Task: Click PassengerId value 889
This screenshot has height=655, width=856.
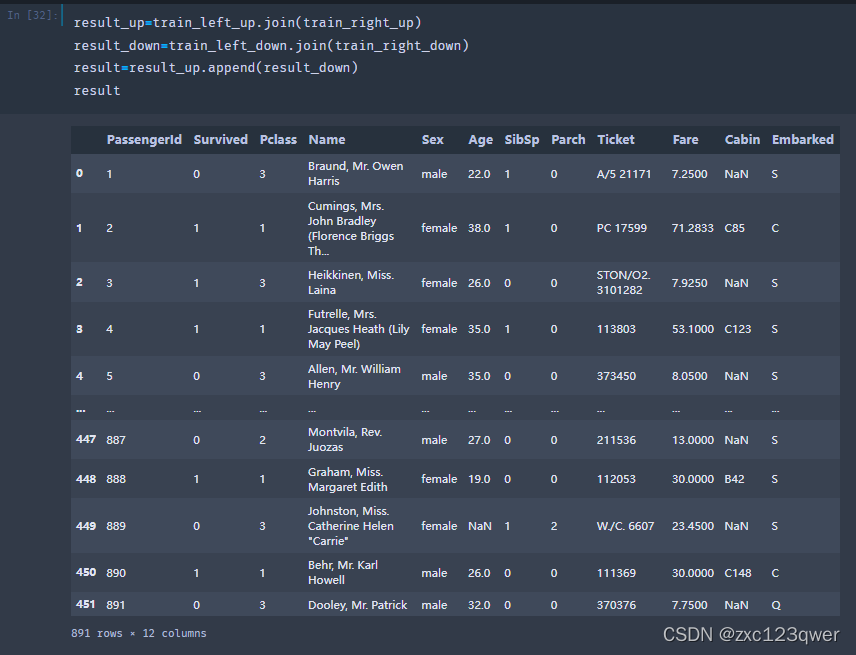Action: [x=116, y=526]
